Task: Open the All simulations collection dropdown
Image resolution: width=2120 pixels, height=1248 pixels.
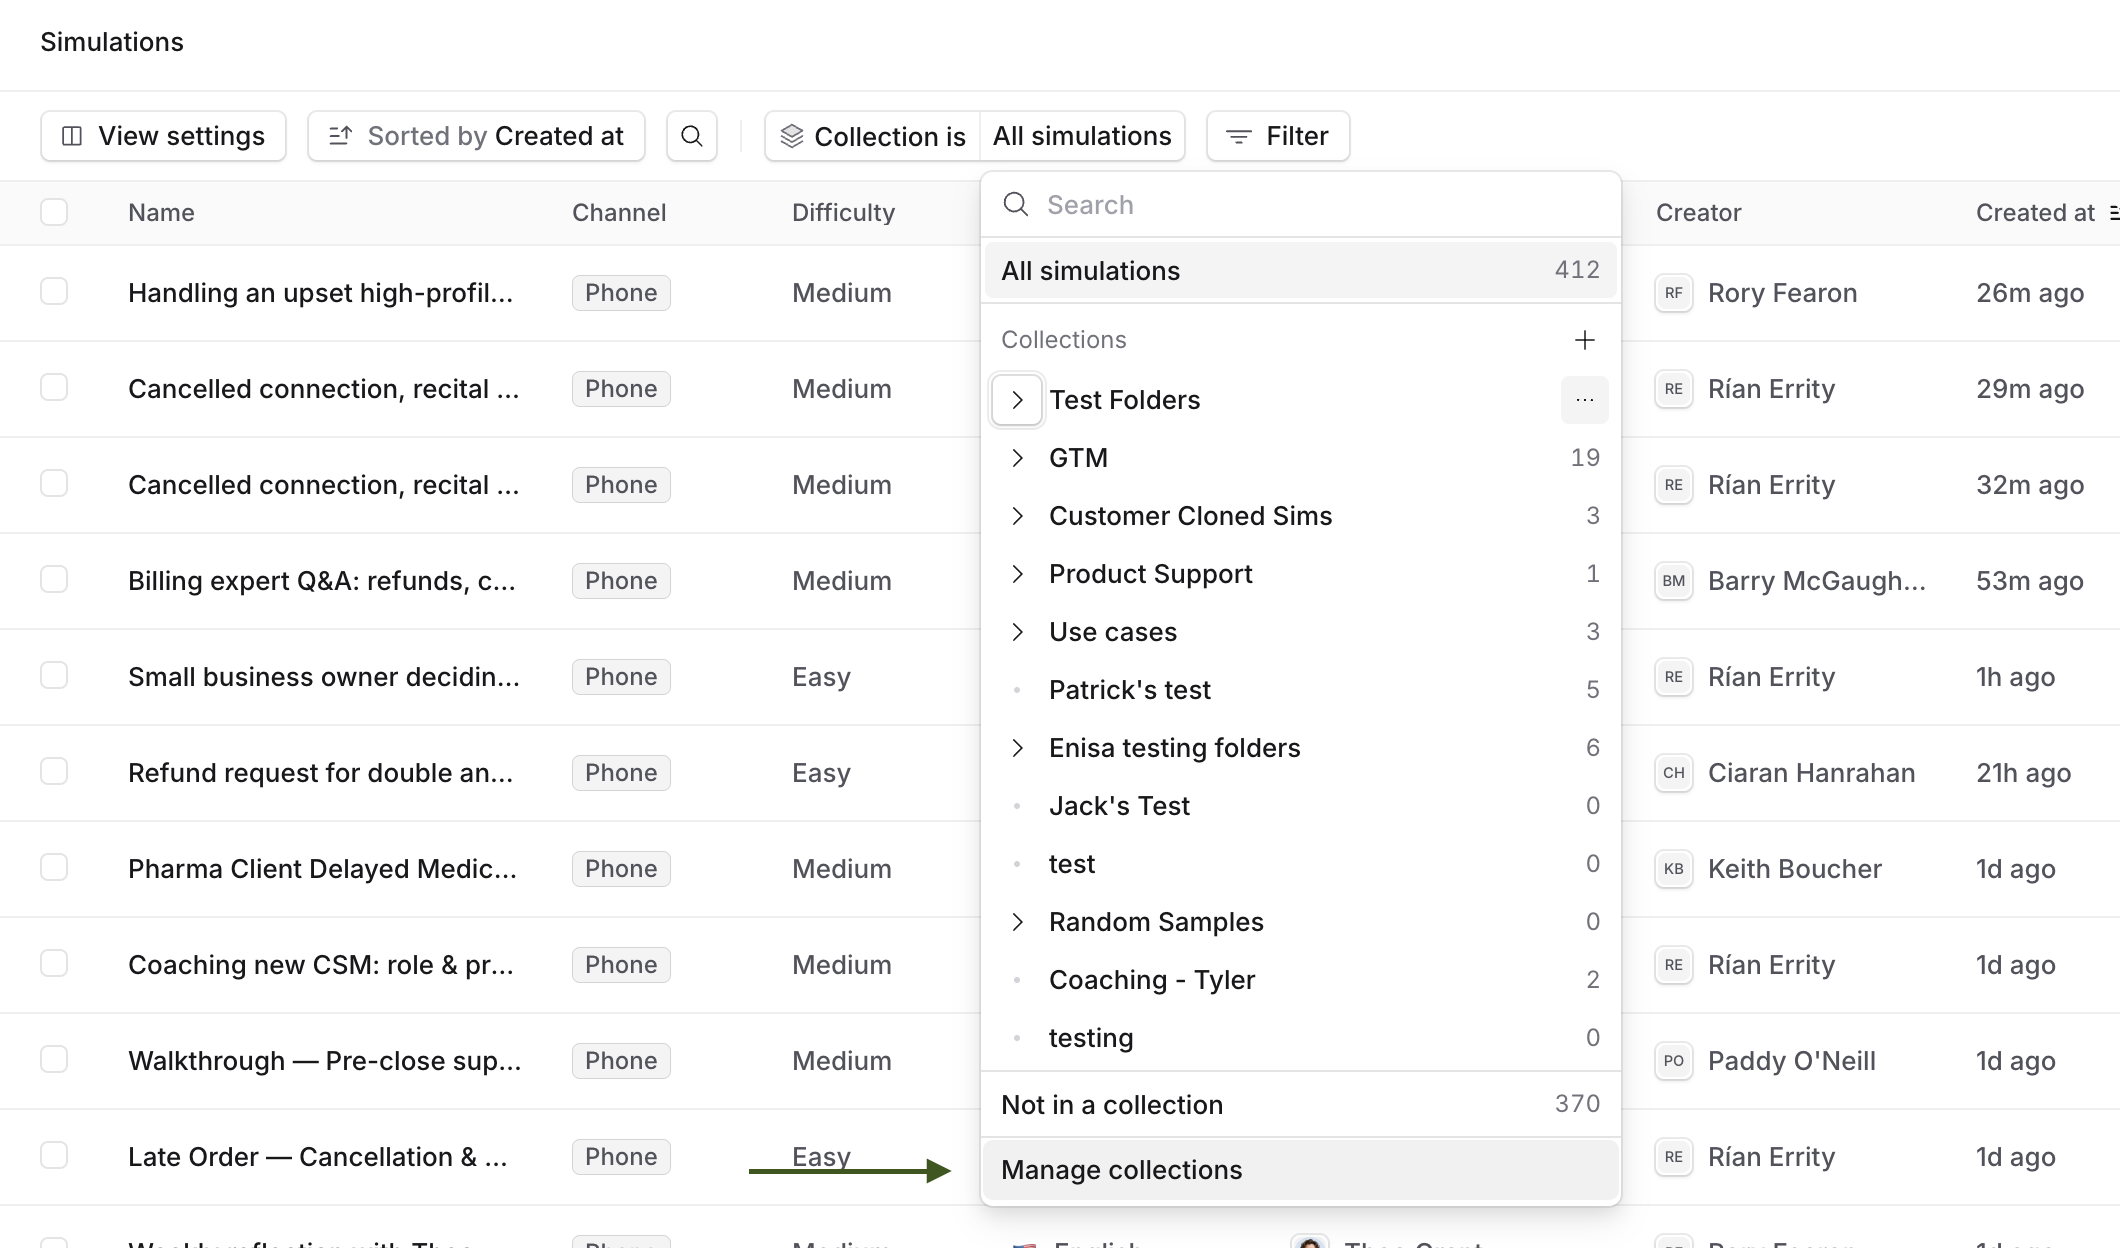Action: click(x=1082, y=136)
